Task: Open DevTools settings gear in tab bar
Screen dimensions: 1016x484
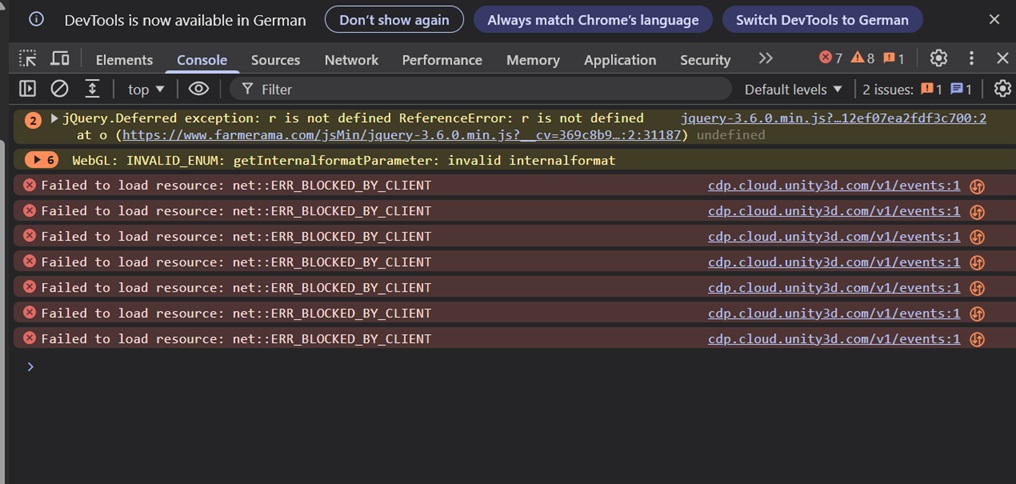Action: coord(938,58)
